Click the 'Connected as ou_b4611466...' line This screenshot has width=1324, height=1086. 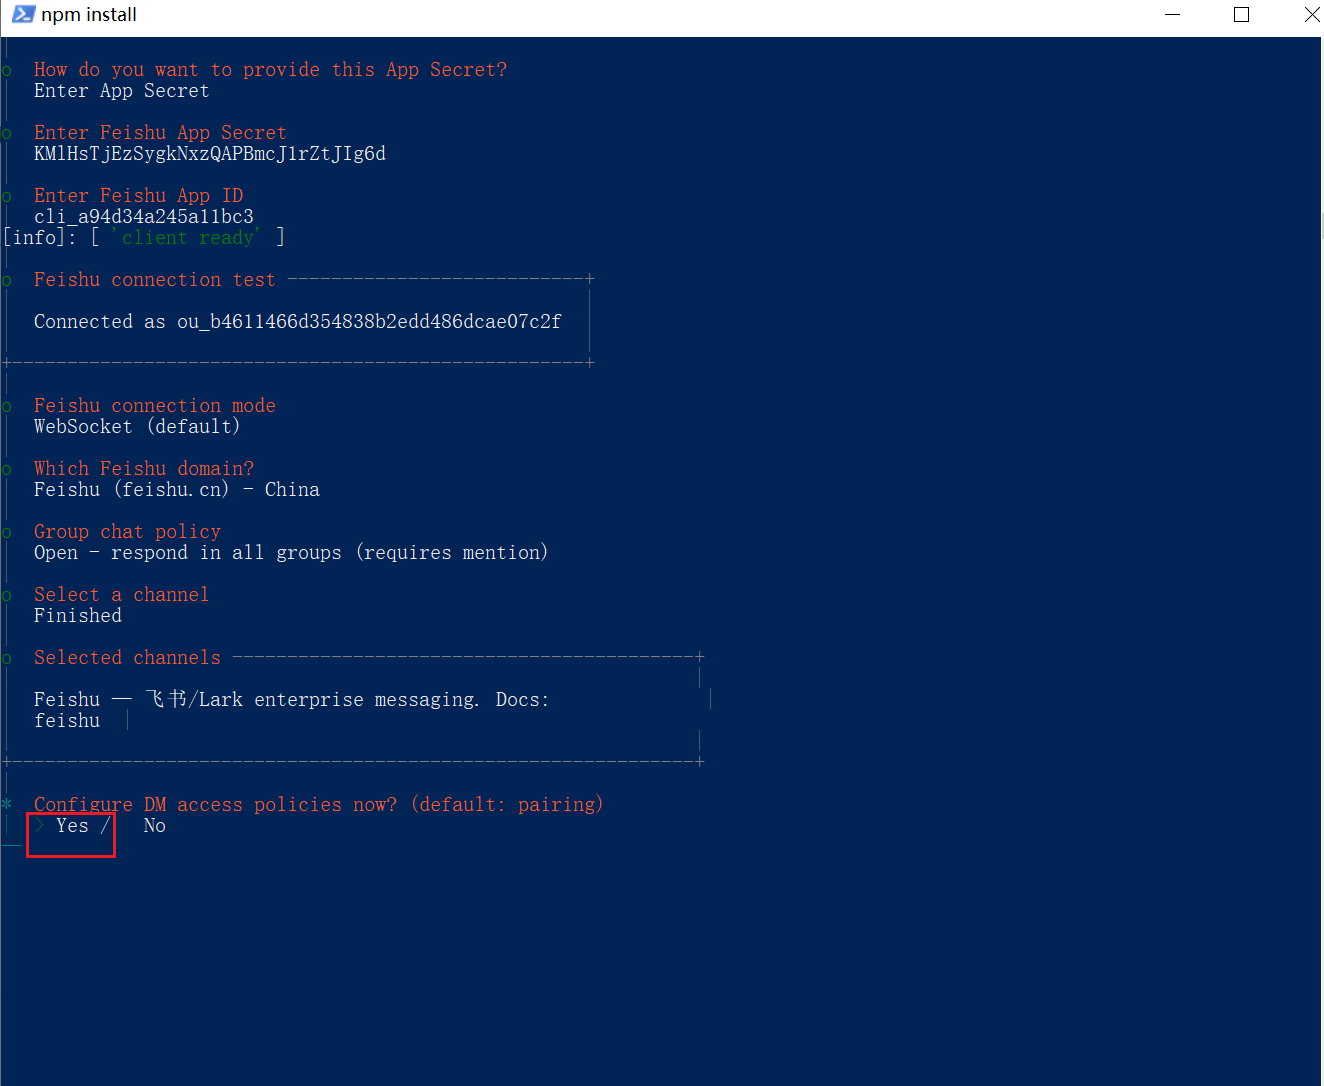[298, 322]
